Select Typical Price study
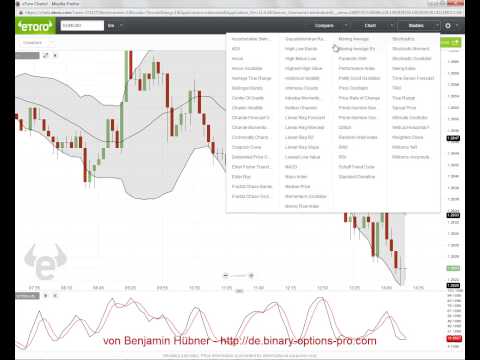 point(404,108)
